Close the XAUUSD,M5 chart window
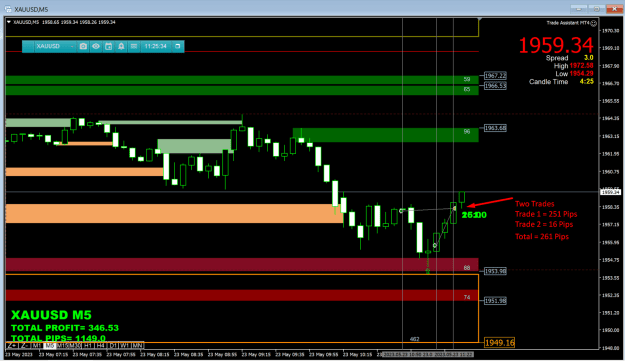 click(614, 9)
